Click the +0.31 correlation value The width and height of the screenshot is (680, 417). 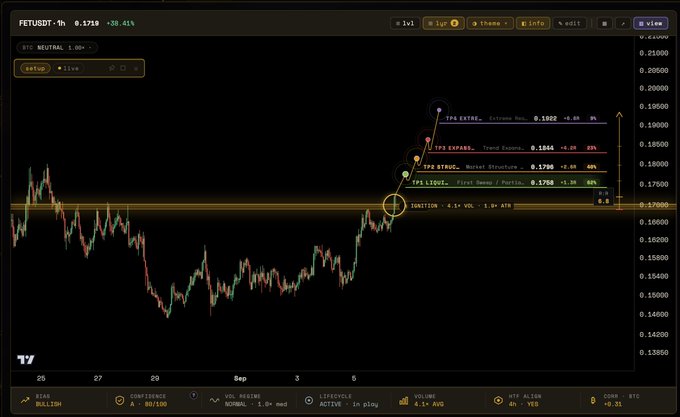(612, 404)
